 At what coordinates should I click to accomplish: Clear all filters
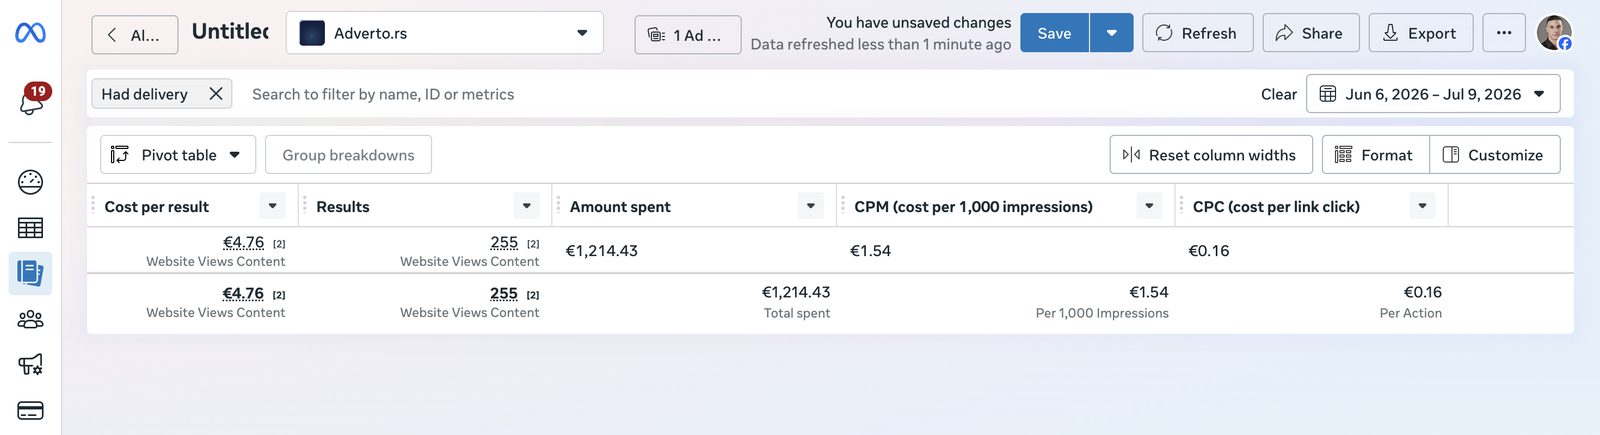coord(1278,94)
